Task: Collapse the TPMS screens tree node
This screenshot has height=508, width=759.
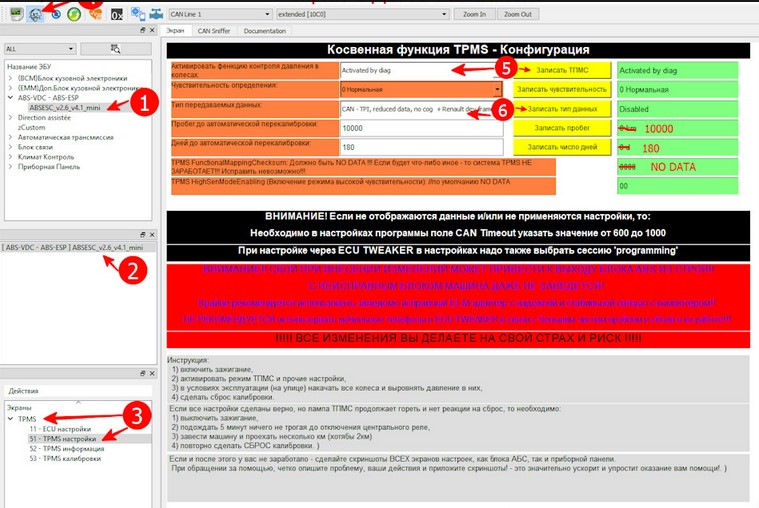Action: 11,419
